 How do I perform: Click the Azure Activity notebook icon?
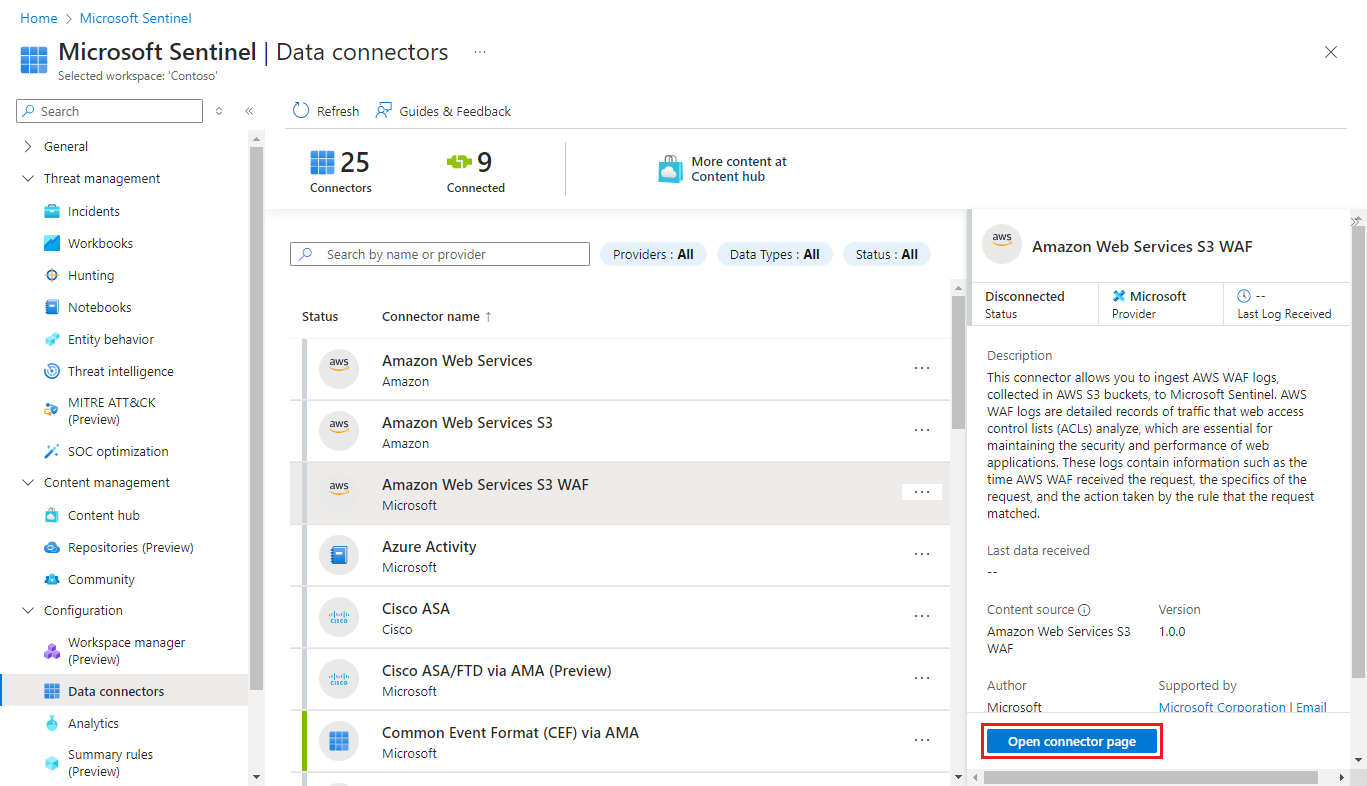click(339, 555)
